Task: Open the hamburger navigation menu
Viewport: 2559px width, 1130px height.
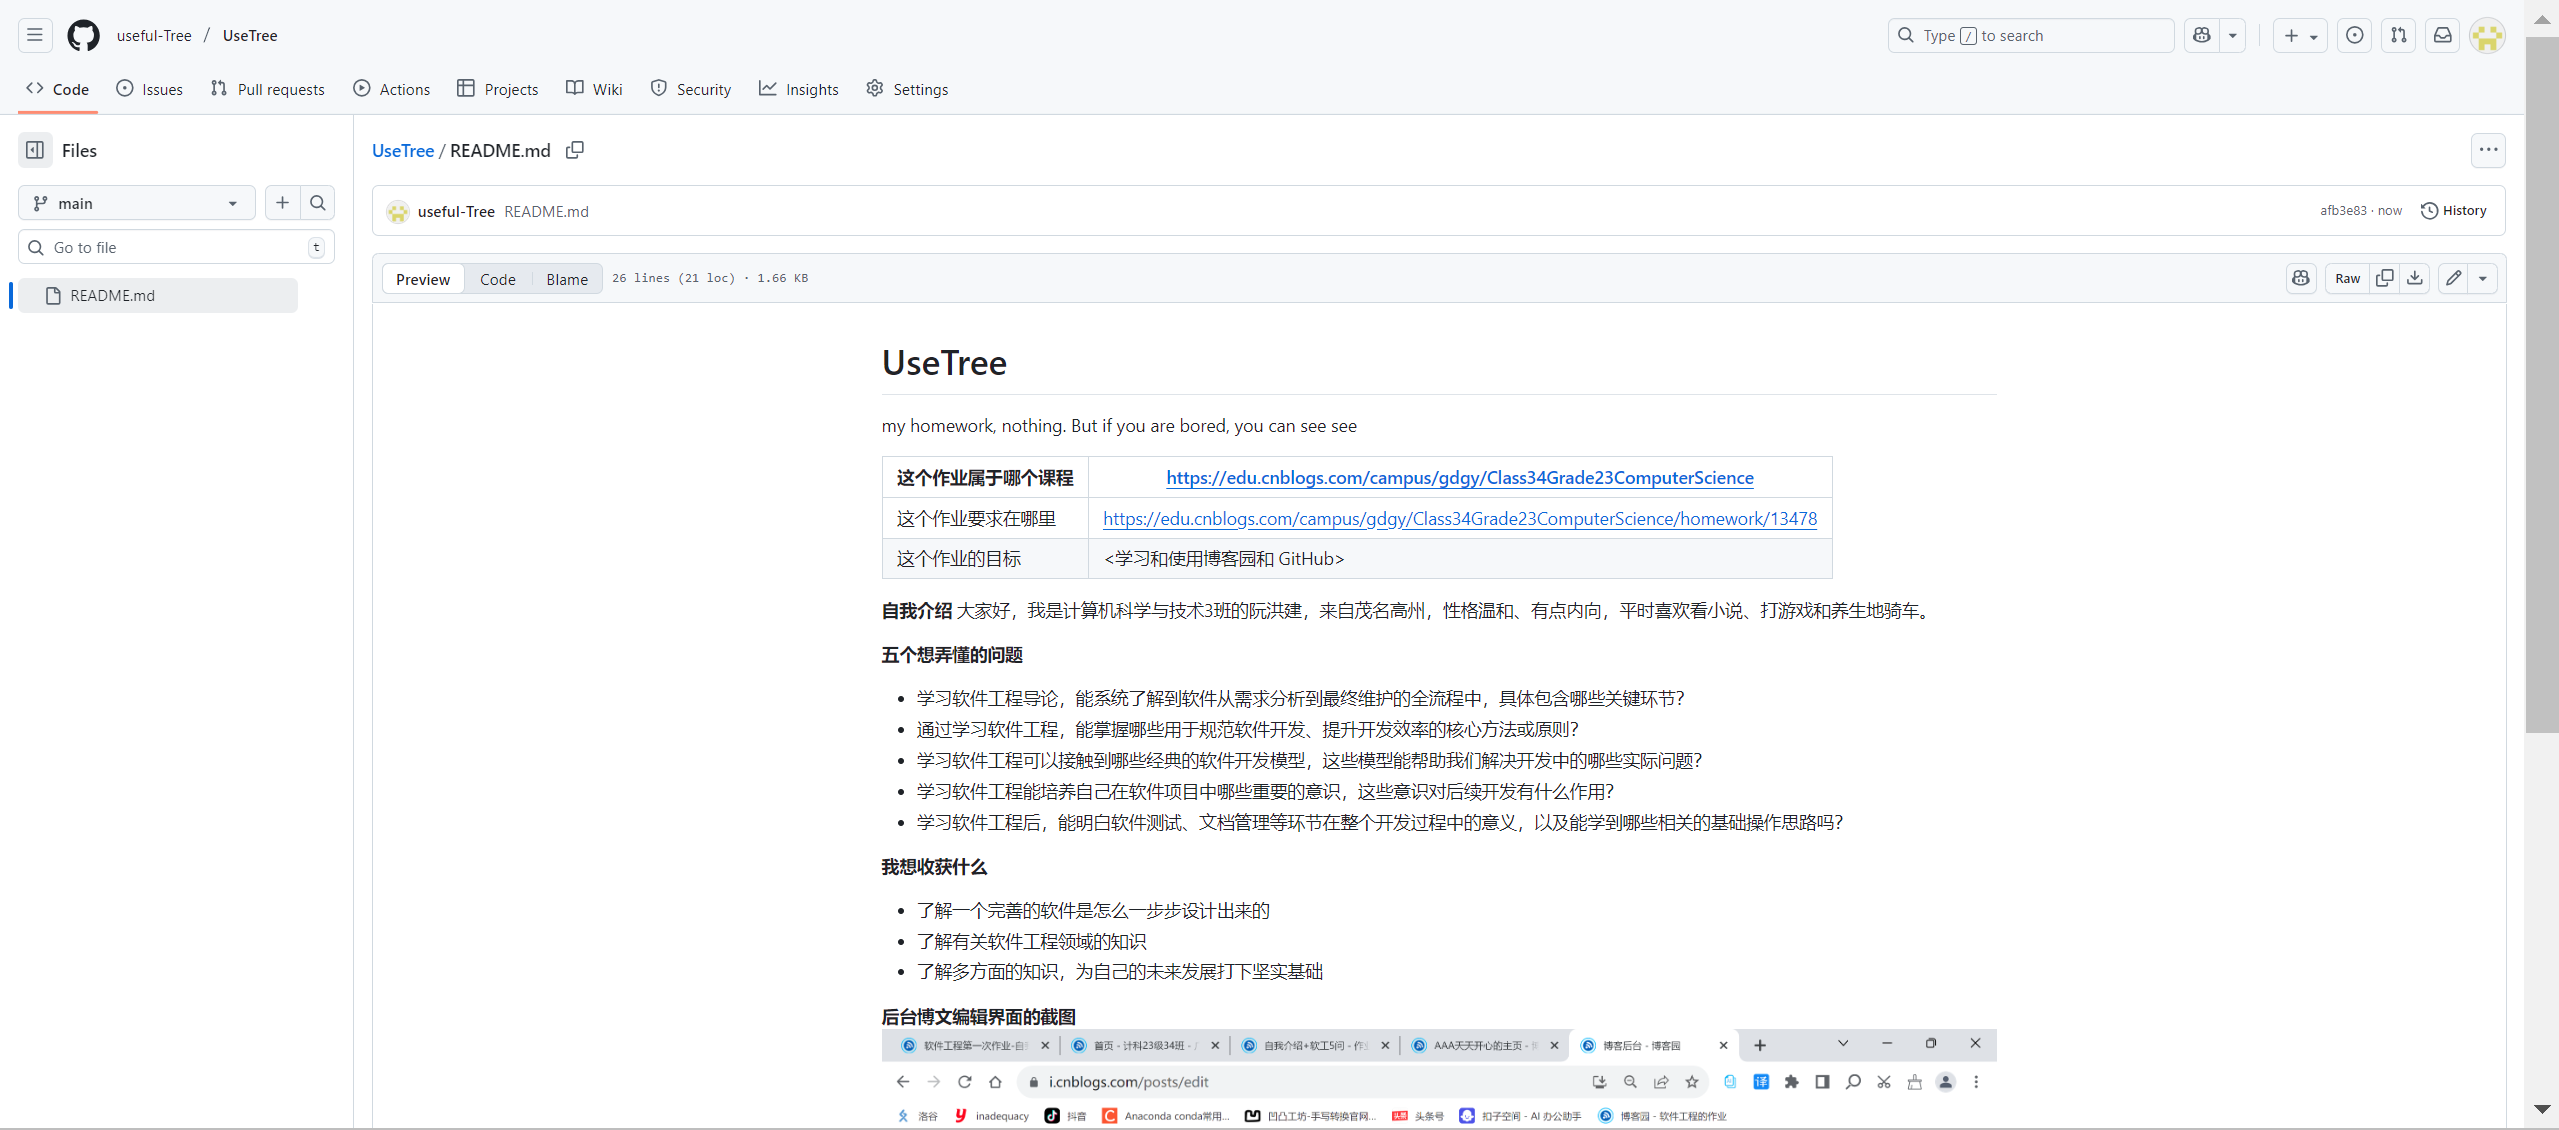Action: pos(35,35)
